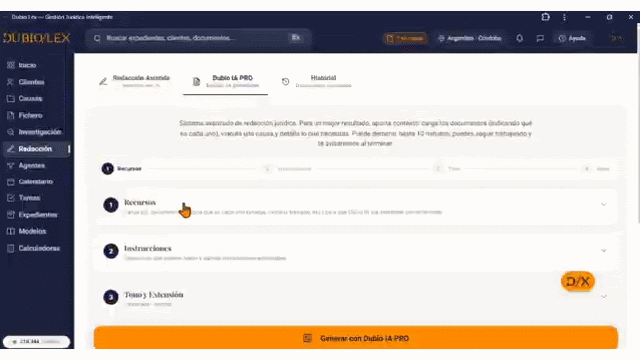The height and width of the screenshot is (360, 640).
Task: Click the Tono y Extensión heading
Action: click(x=153, y=295)
